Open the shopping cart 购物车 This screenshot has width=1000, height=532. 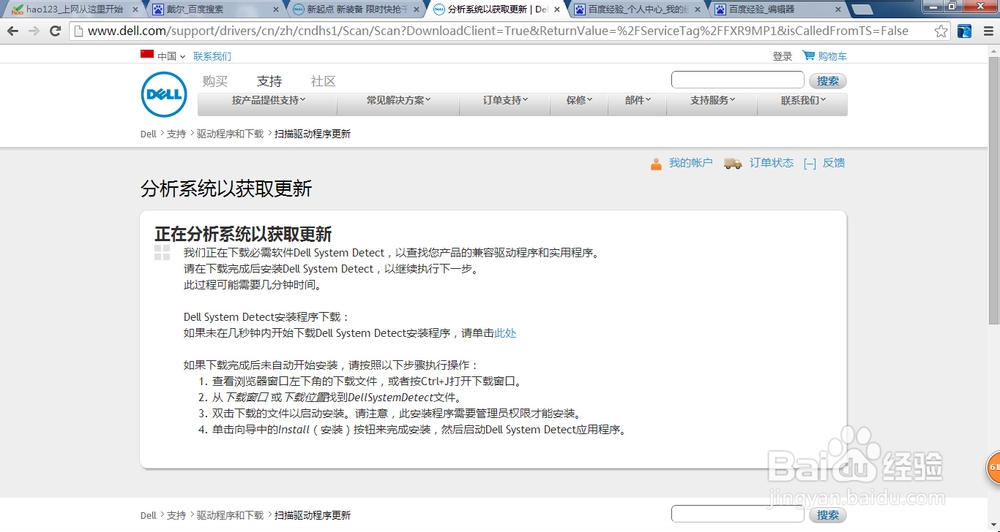click(x=825, y=56)
